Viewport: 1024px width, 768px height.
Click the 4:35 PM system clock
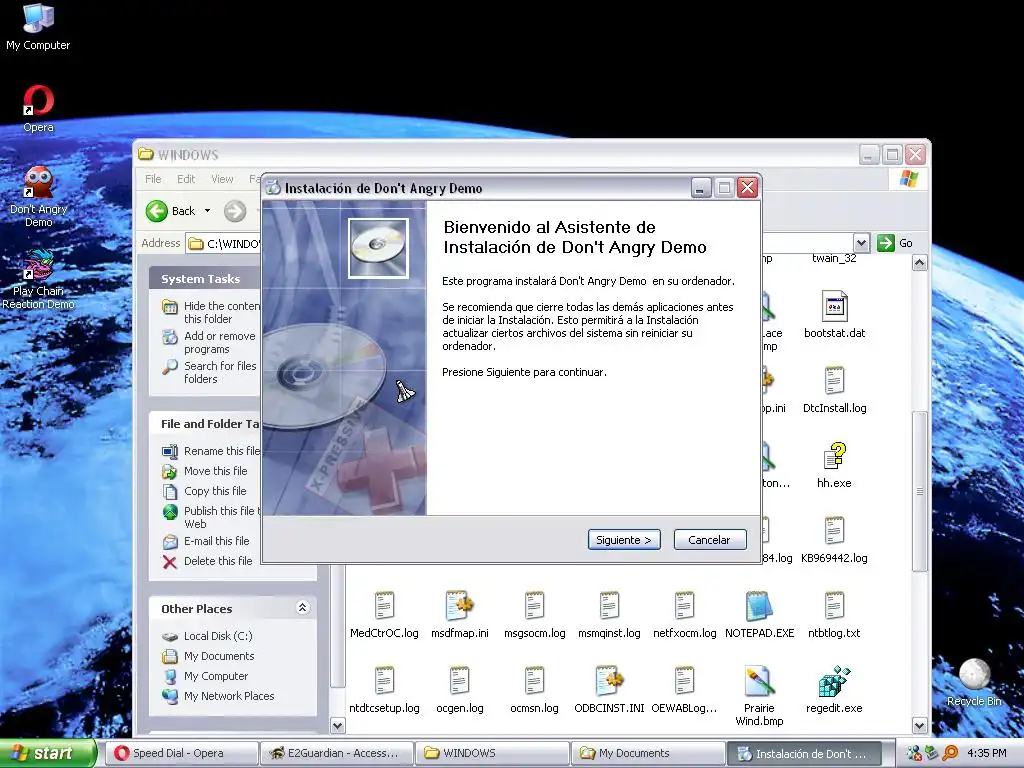(987, 753)
